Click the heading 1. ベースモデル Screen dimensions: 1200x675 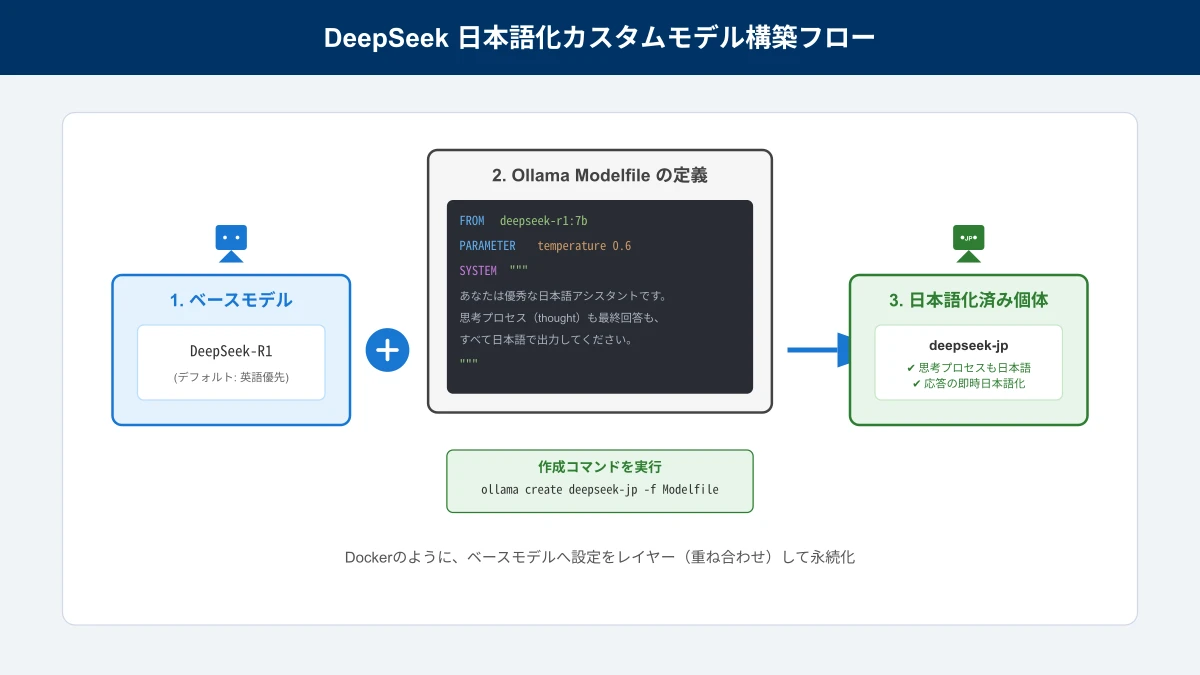[x=231, y=299]
